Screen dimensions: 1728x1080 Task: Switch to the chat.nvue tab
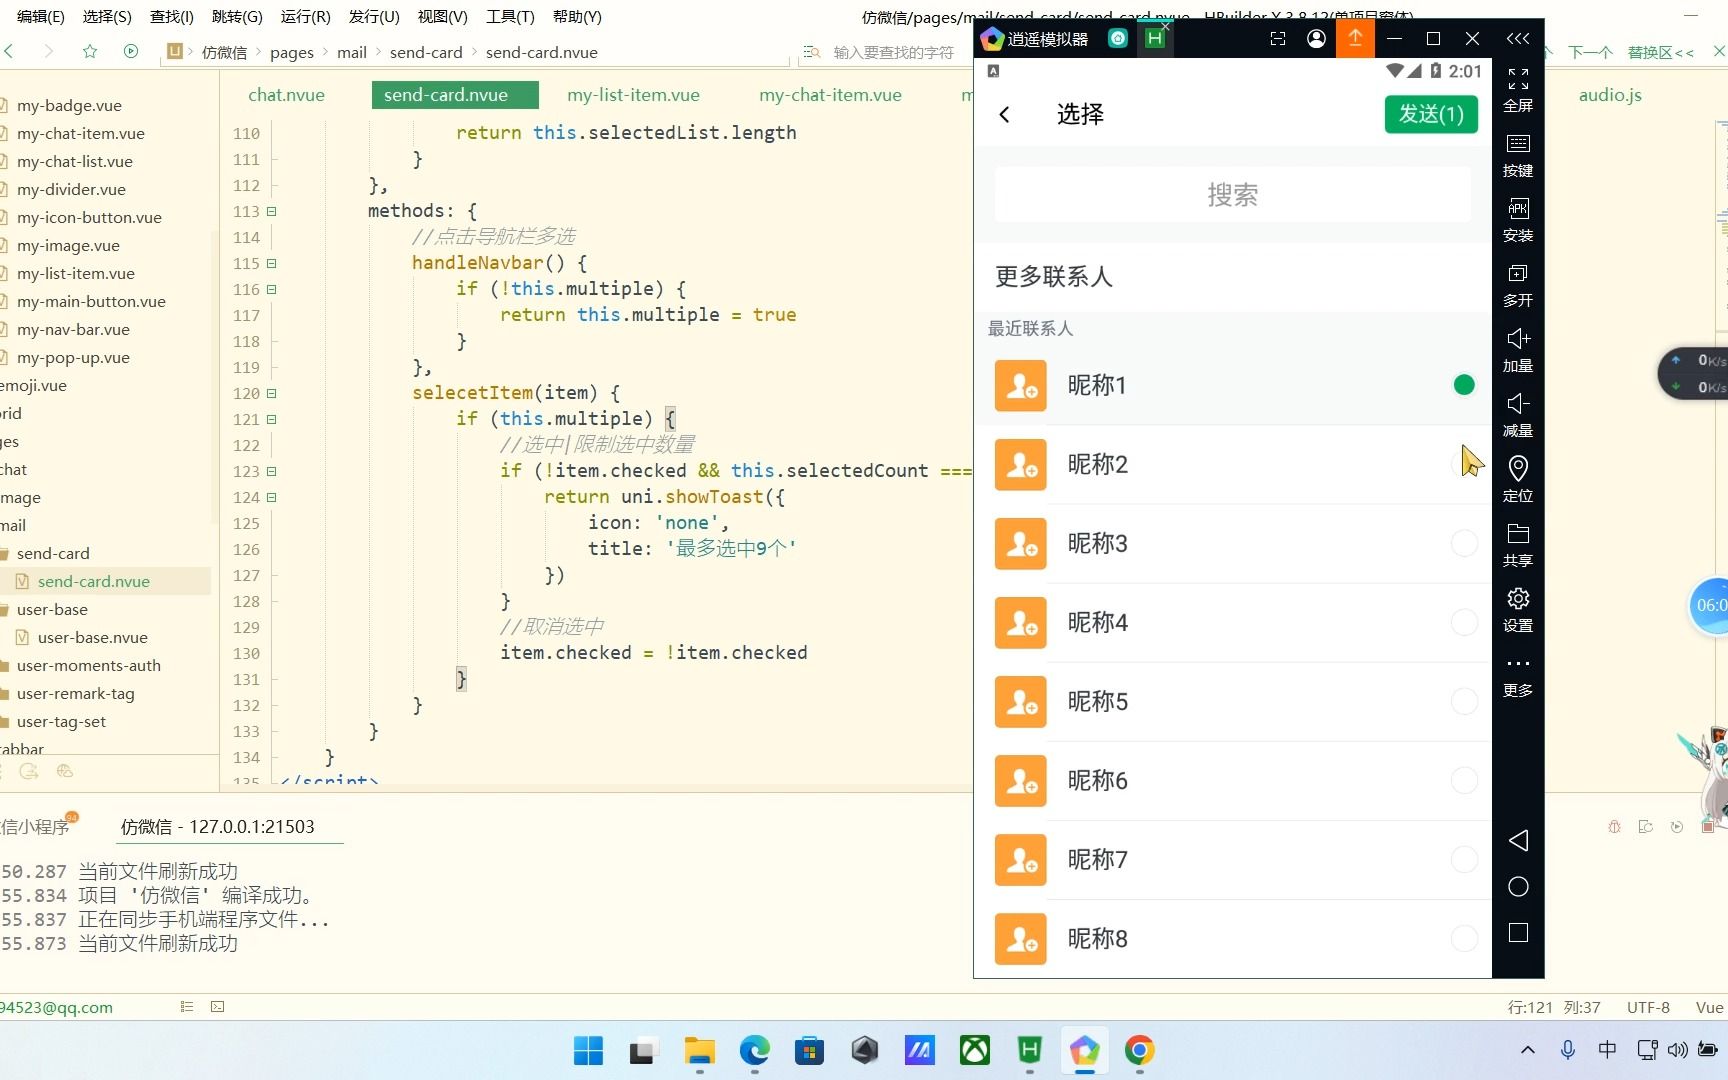click(286, 95)
